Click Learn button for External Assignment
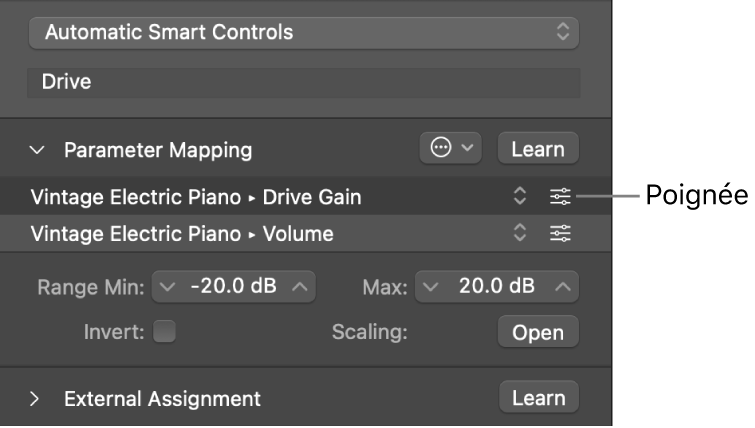 point(538,398)
